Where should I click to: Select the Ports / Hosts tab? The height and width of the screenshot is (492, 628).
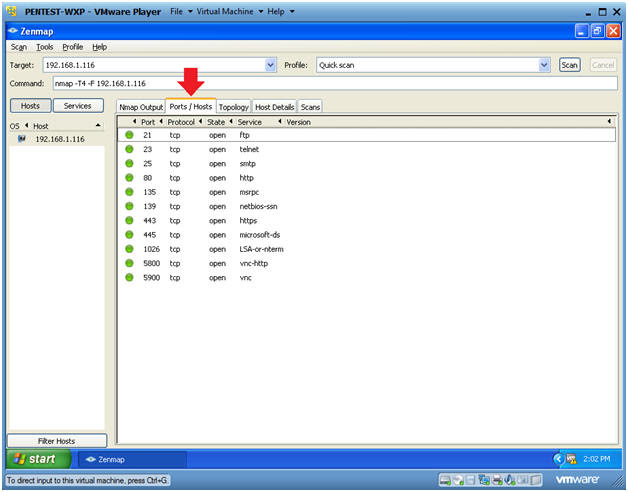[x=191, y=106]
